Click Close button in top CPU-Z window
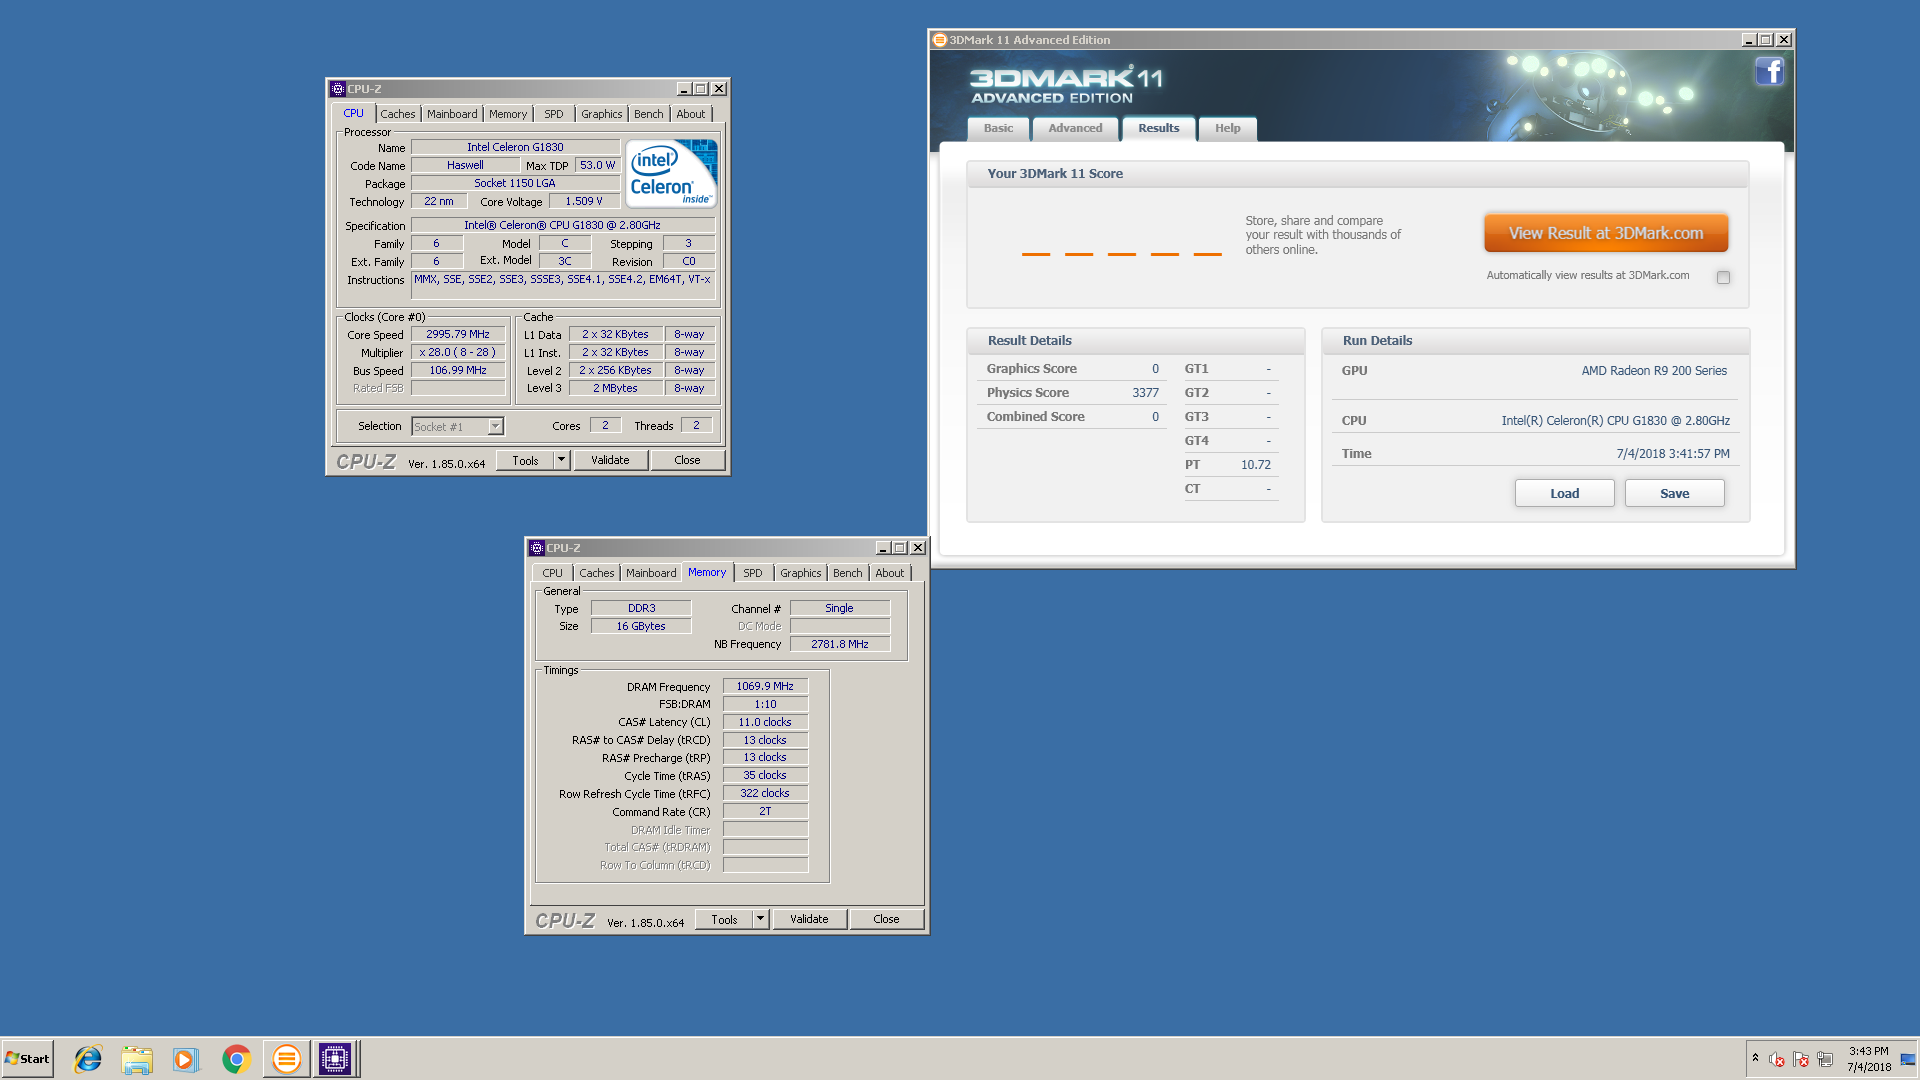This screenshot has width=1920, height=1080. click(687, 460)
